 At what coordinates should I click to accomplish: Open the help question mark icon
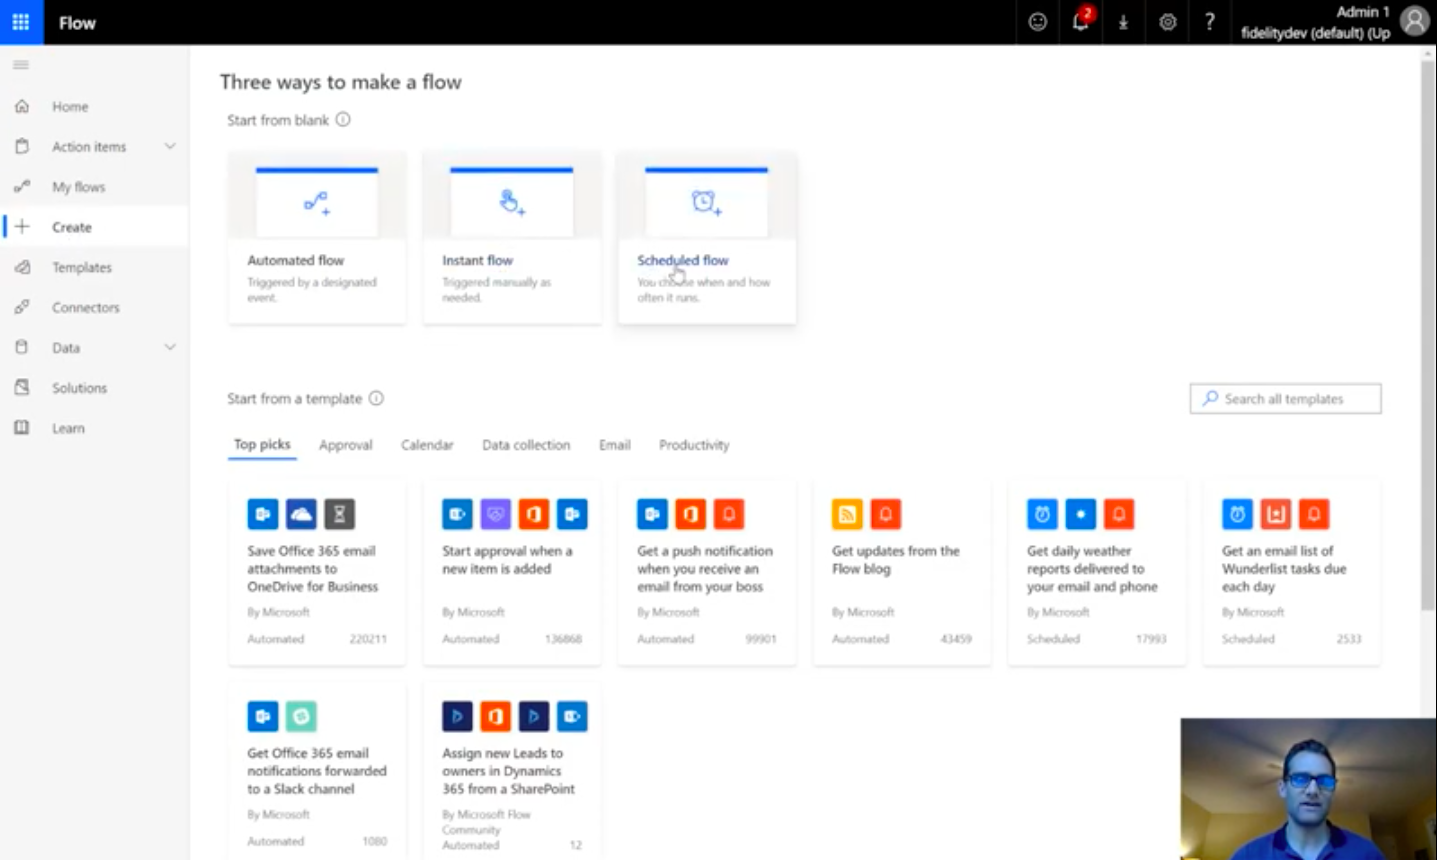click(x=1210, y=22)
